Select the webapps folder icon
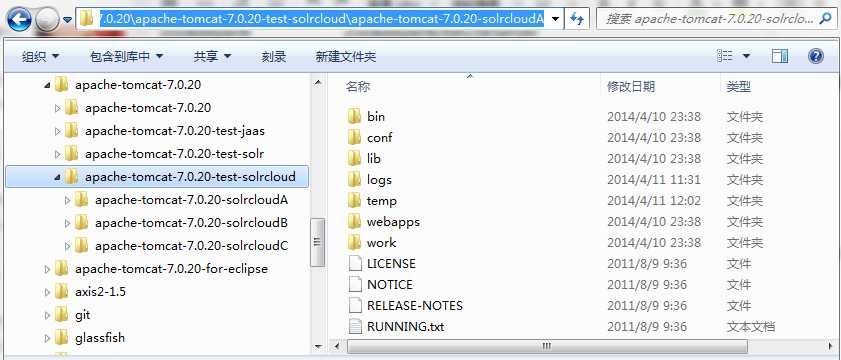 (354, 221)
